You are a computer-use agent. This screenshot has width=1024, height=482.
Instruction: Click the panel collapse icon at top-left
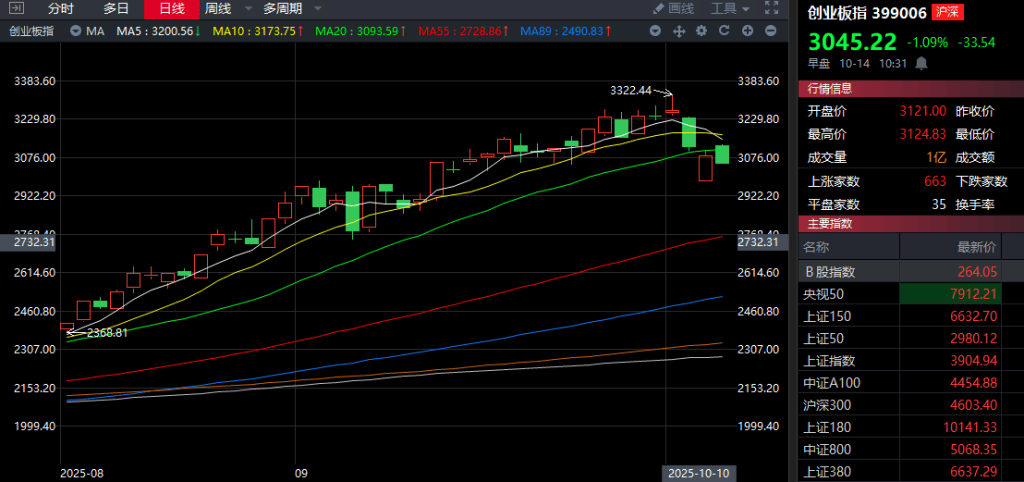tap(14, 8)
